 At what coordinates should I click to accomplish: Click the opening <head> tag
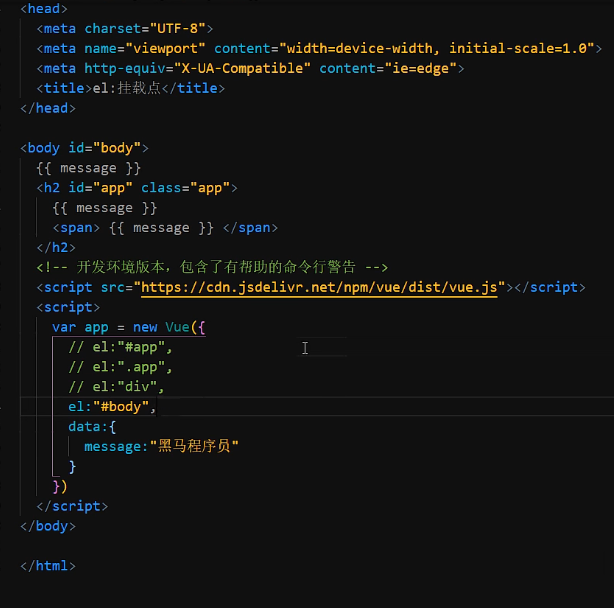(x=44, y=9)
